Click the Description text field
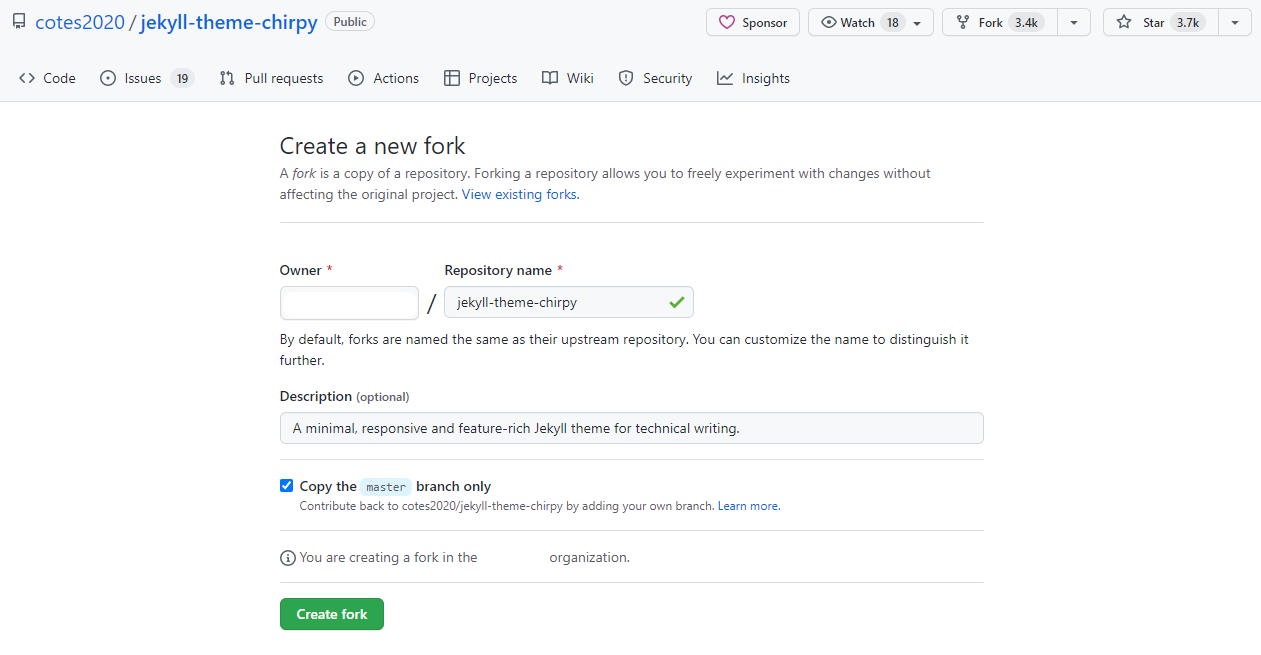Screen dimensions: 1261x655 (x=631, y=428)
